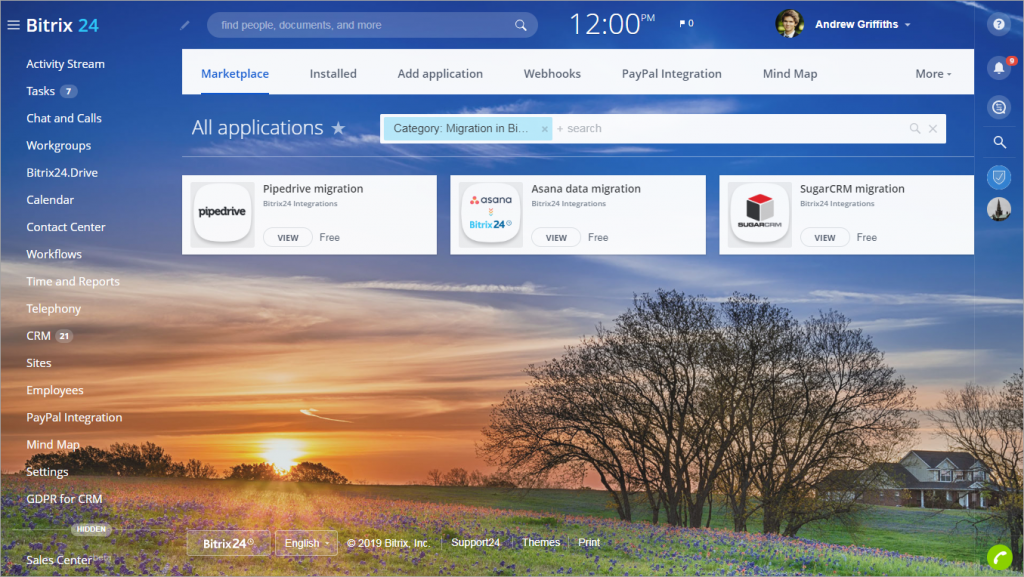Click Andrew Griffiths profile photo
This screenshot has width=1024, height=577.
pos(789,24)
